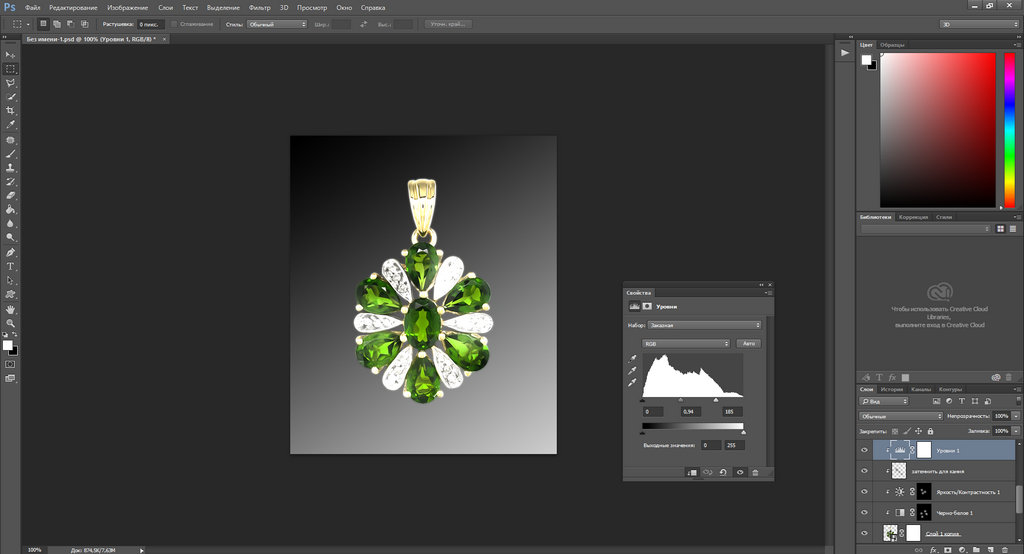Activate the Zoom tool
Image resolution: width=1024 pixels, height=554 pixels.
click(x=10, y=324)
